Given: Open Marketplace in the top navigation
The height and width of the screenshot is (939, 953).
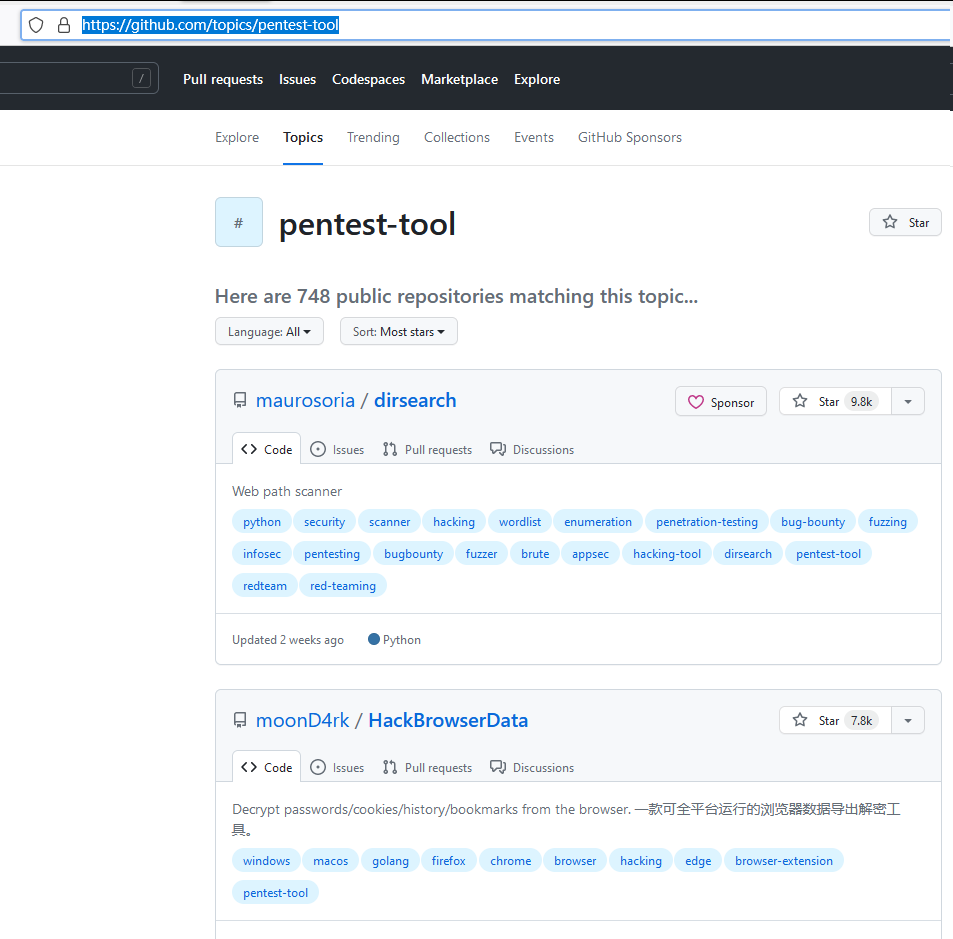Looking at the screenshot, I should 459,79.
